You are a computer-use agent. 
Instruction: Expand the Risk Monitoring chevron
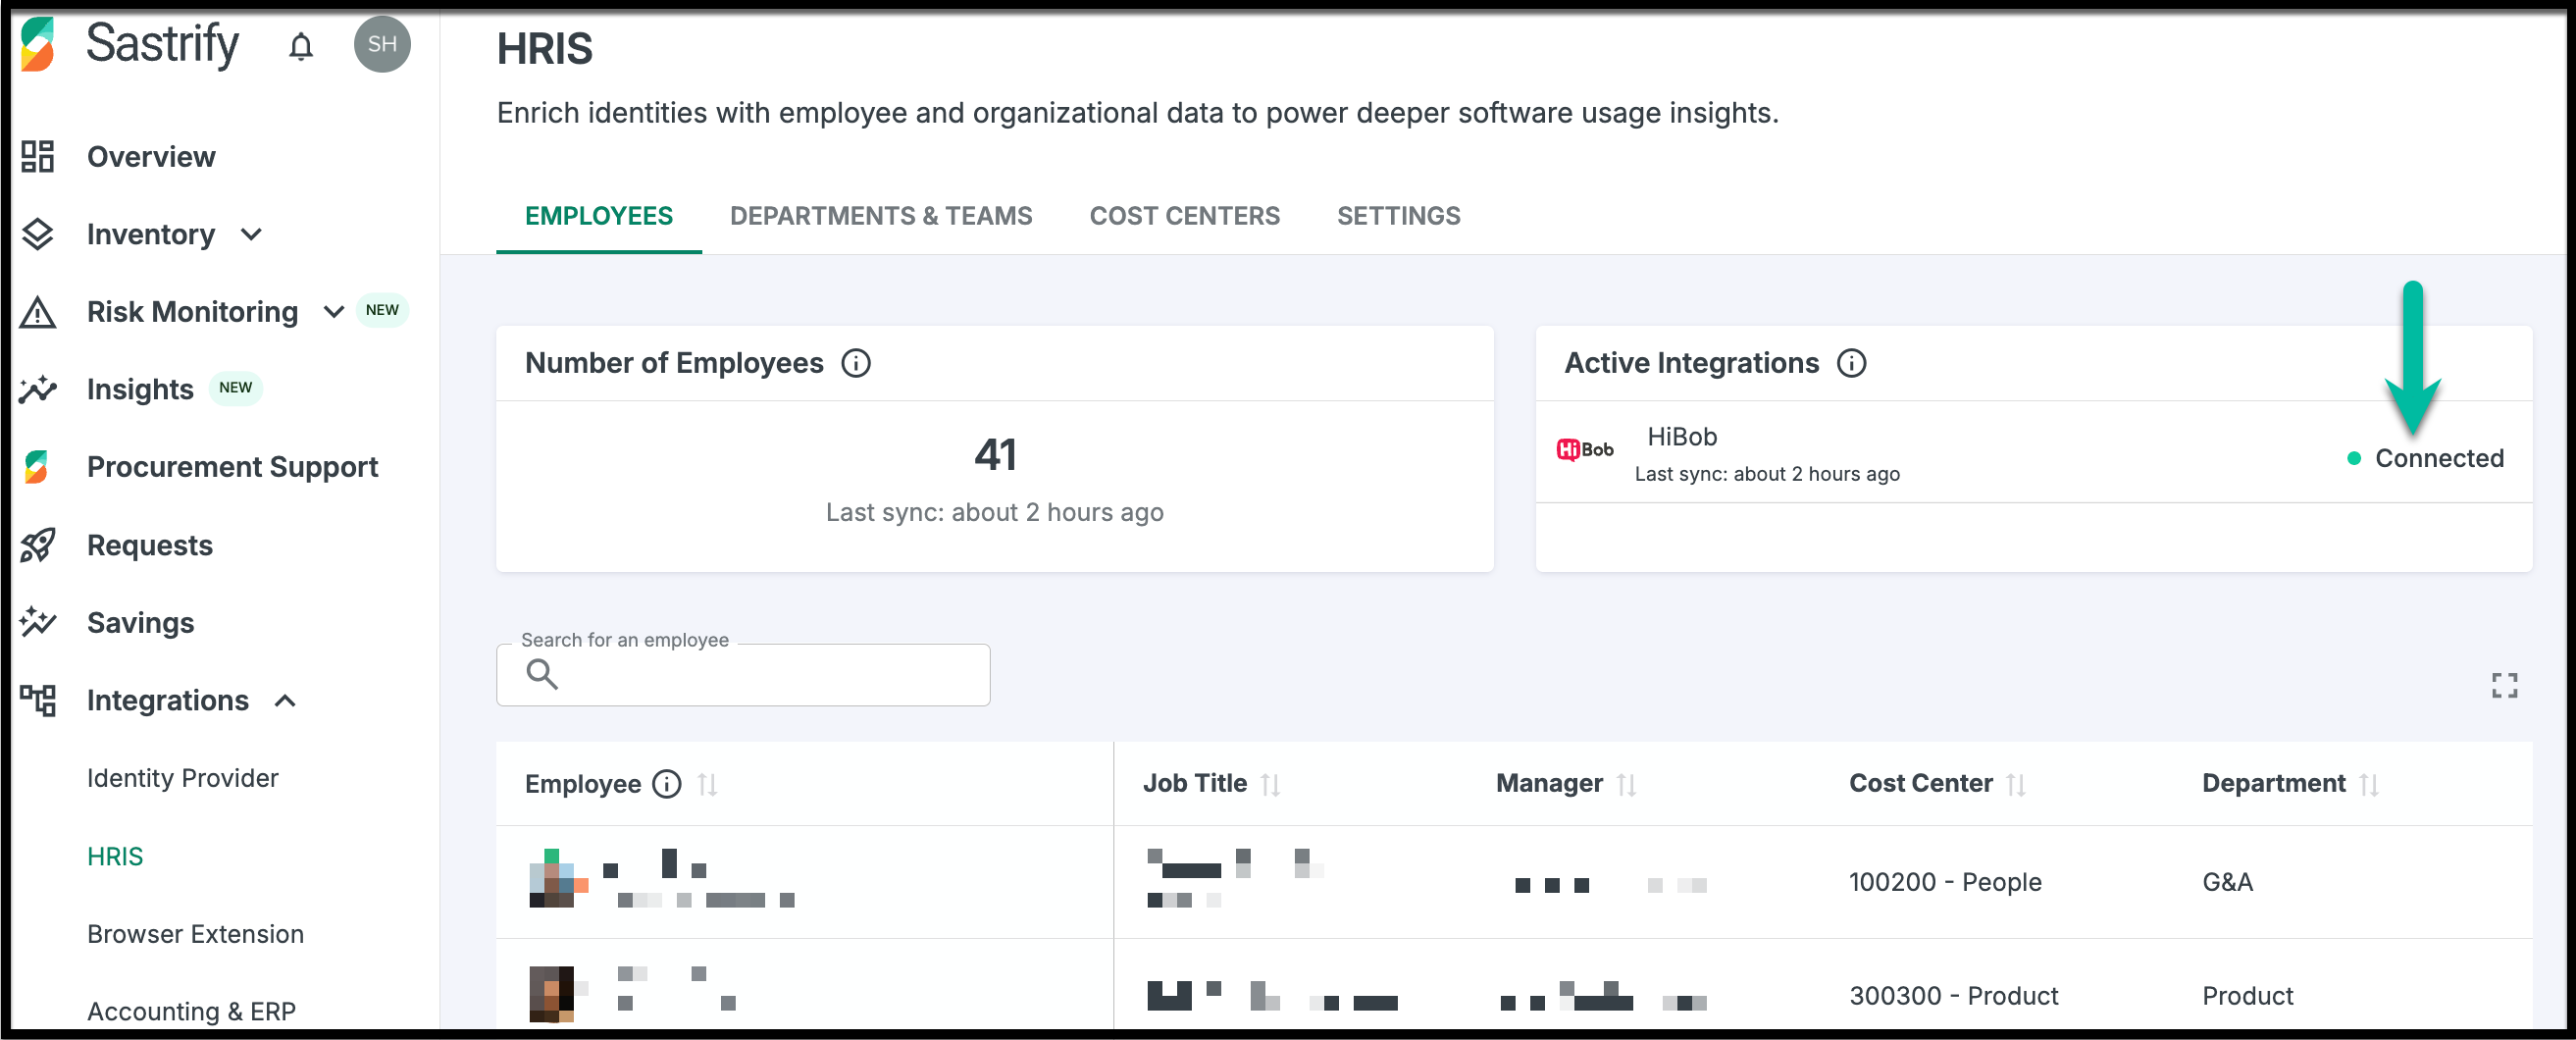(334, 312)
